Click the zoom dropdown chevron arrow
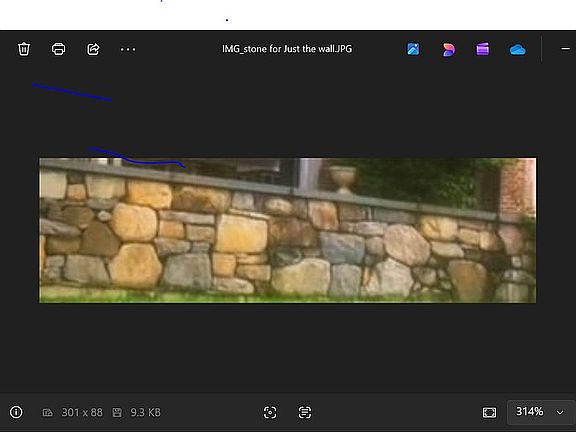This screenshot has height=432, width=576. coord(560,413)
